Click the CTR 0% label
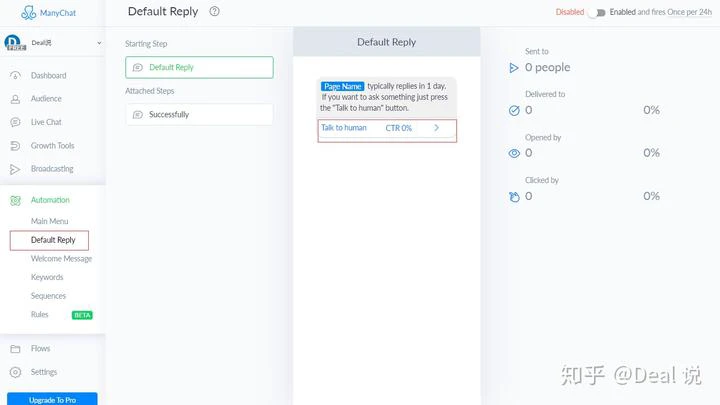The width and height of the screenshot is (720, 405). point(399,128)
